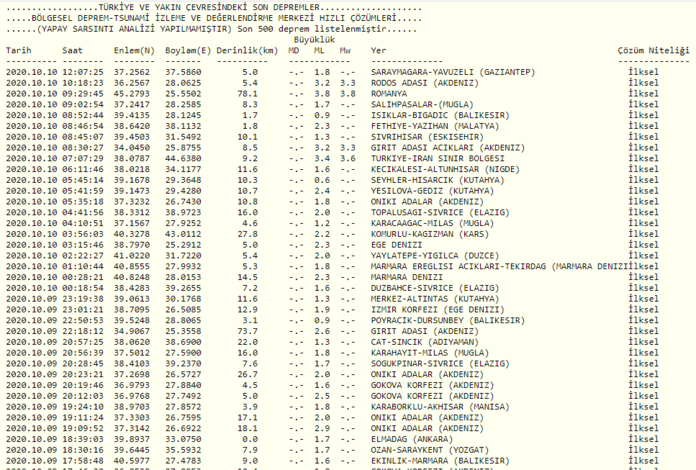Click OZAN-SARAYKENT (YOZGAT) entry
Screen dimensions: 696x470
(x=430, y=450)
